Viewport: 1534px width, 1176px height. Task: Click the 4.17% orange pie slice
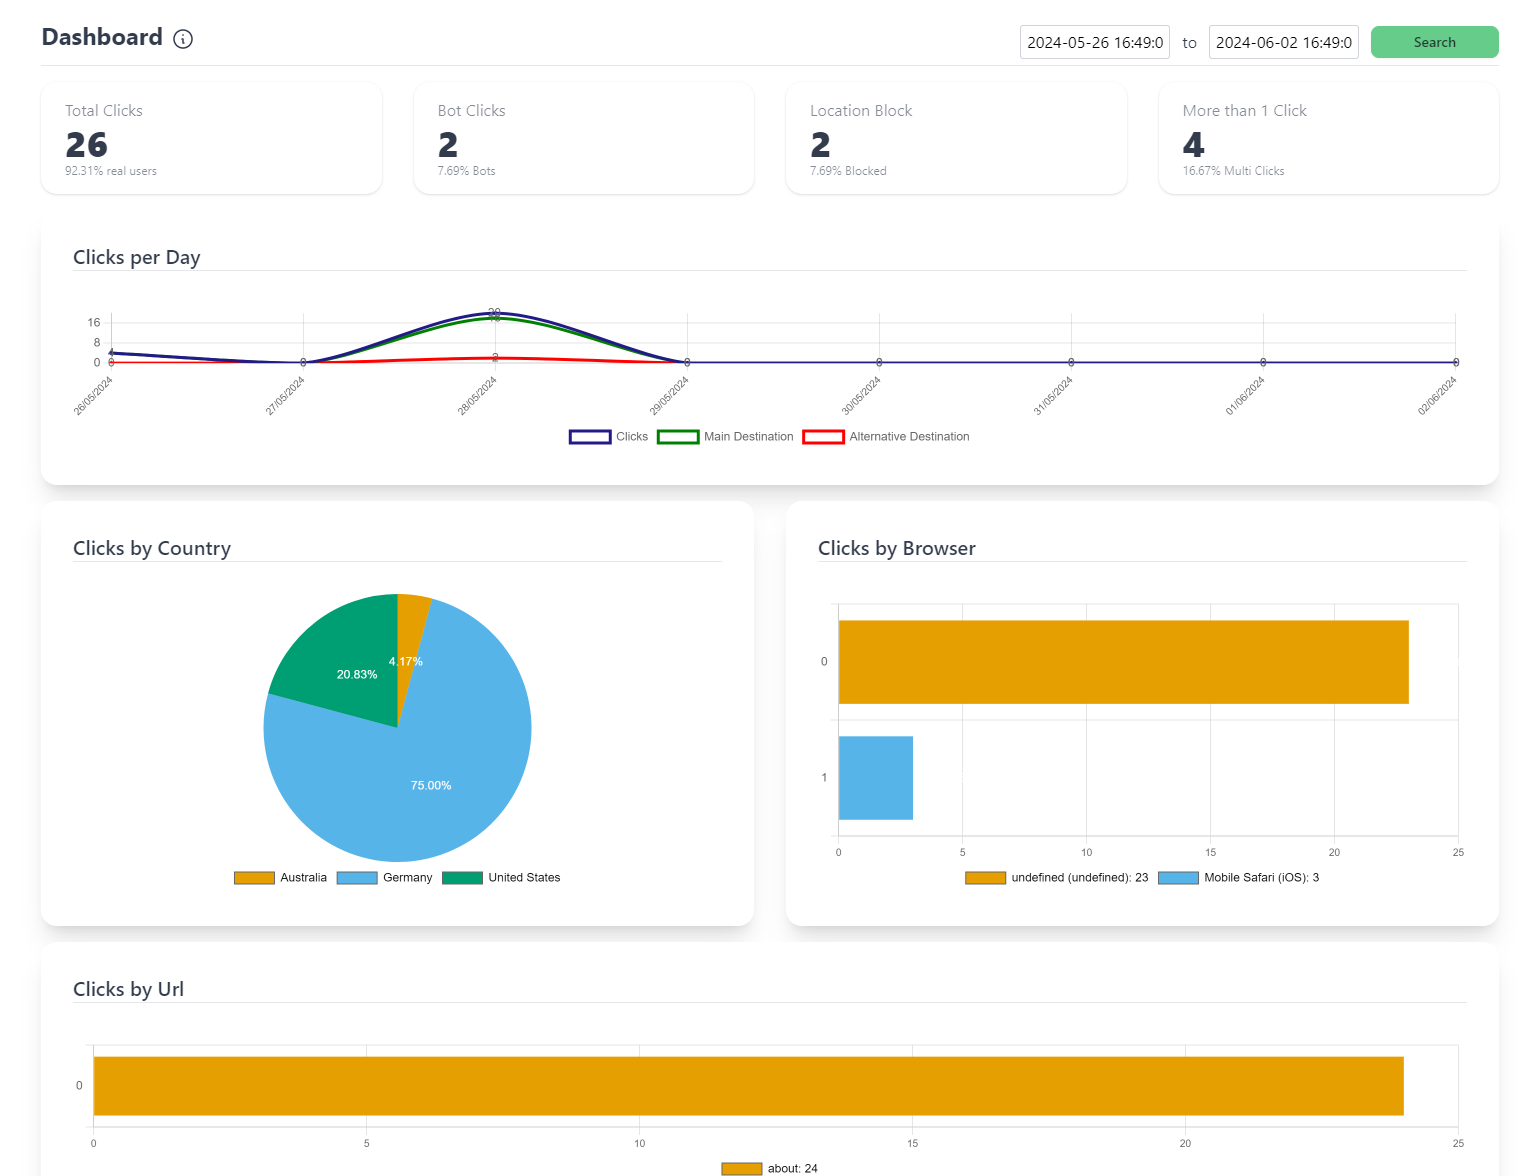click(410, 640)
